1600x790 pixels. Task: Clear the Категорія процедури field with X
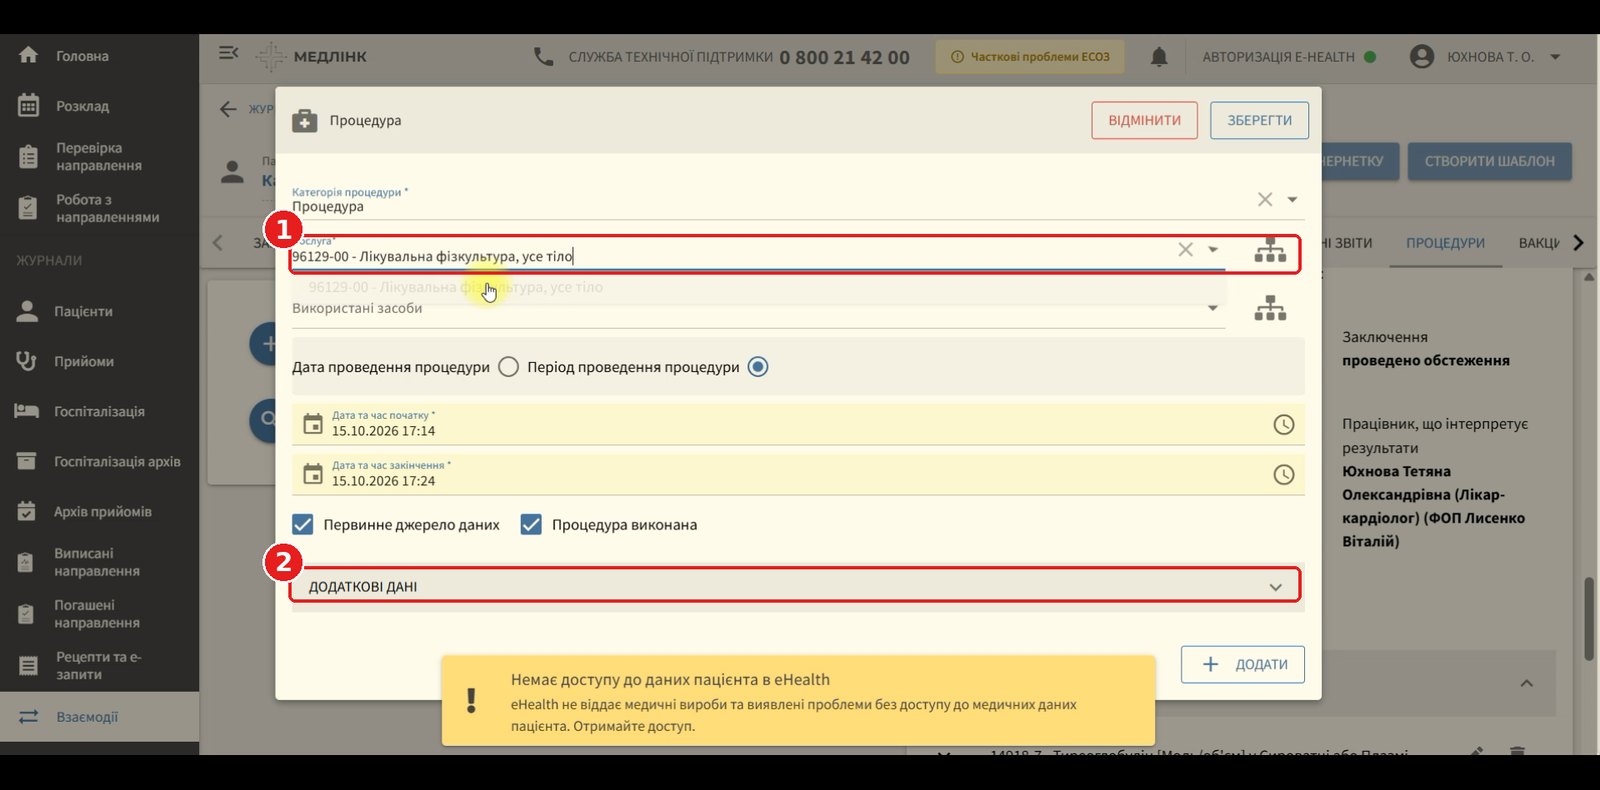pyautogui.click(x=1265, y=199)
